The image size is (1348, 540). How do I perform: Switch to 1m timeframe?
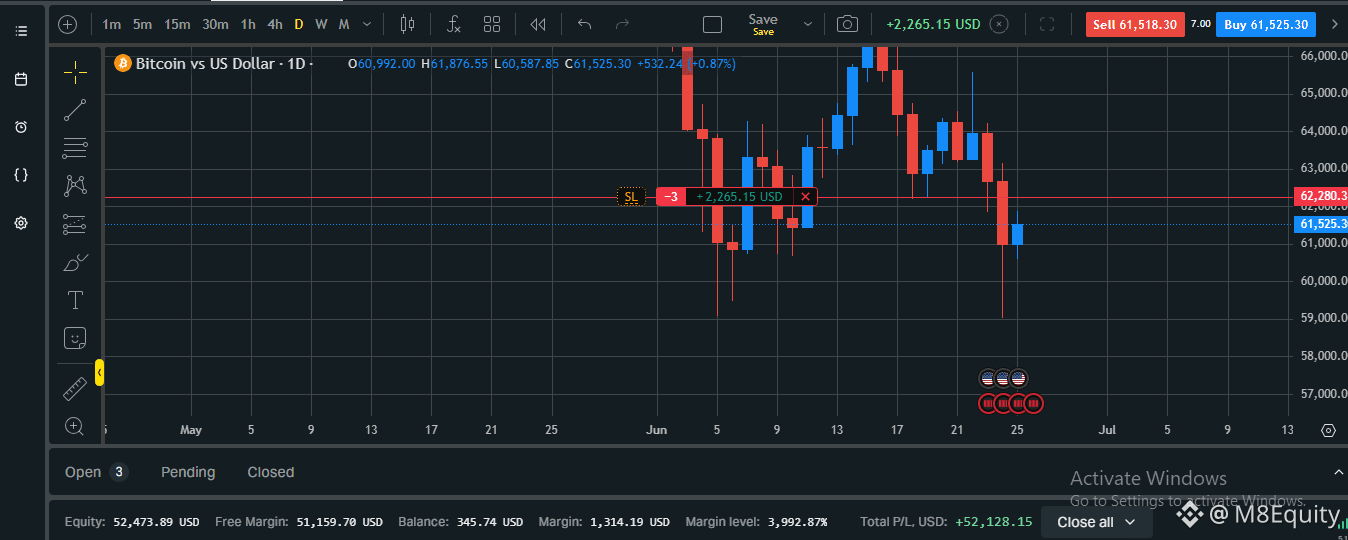(x=111, y=24)
